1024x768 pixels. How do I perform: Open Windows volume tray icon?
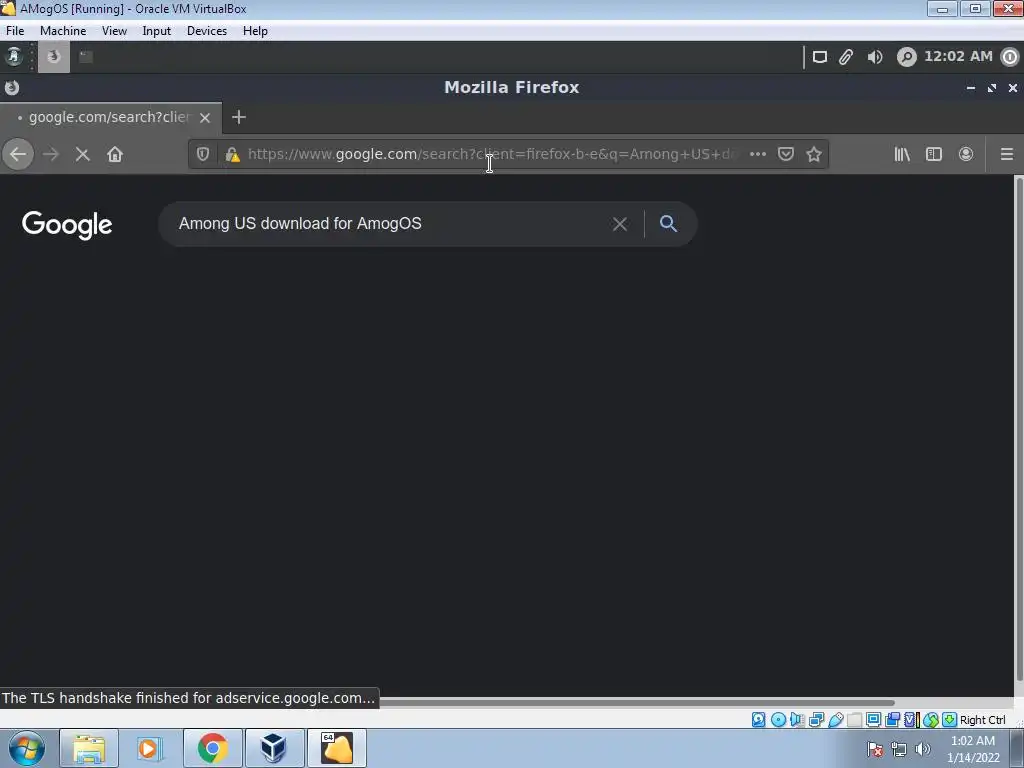923,750
